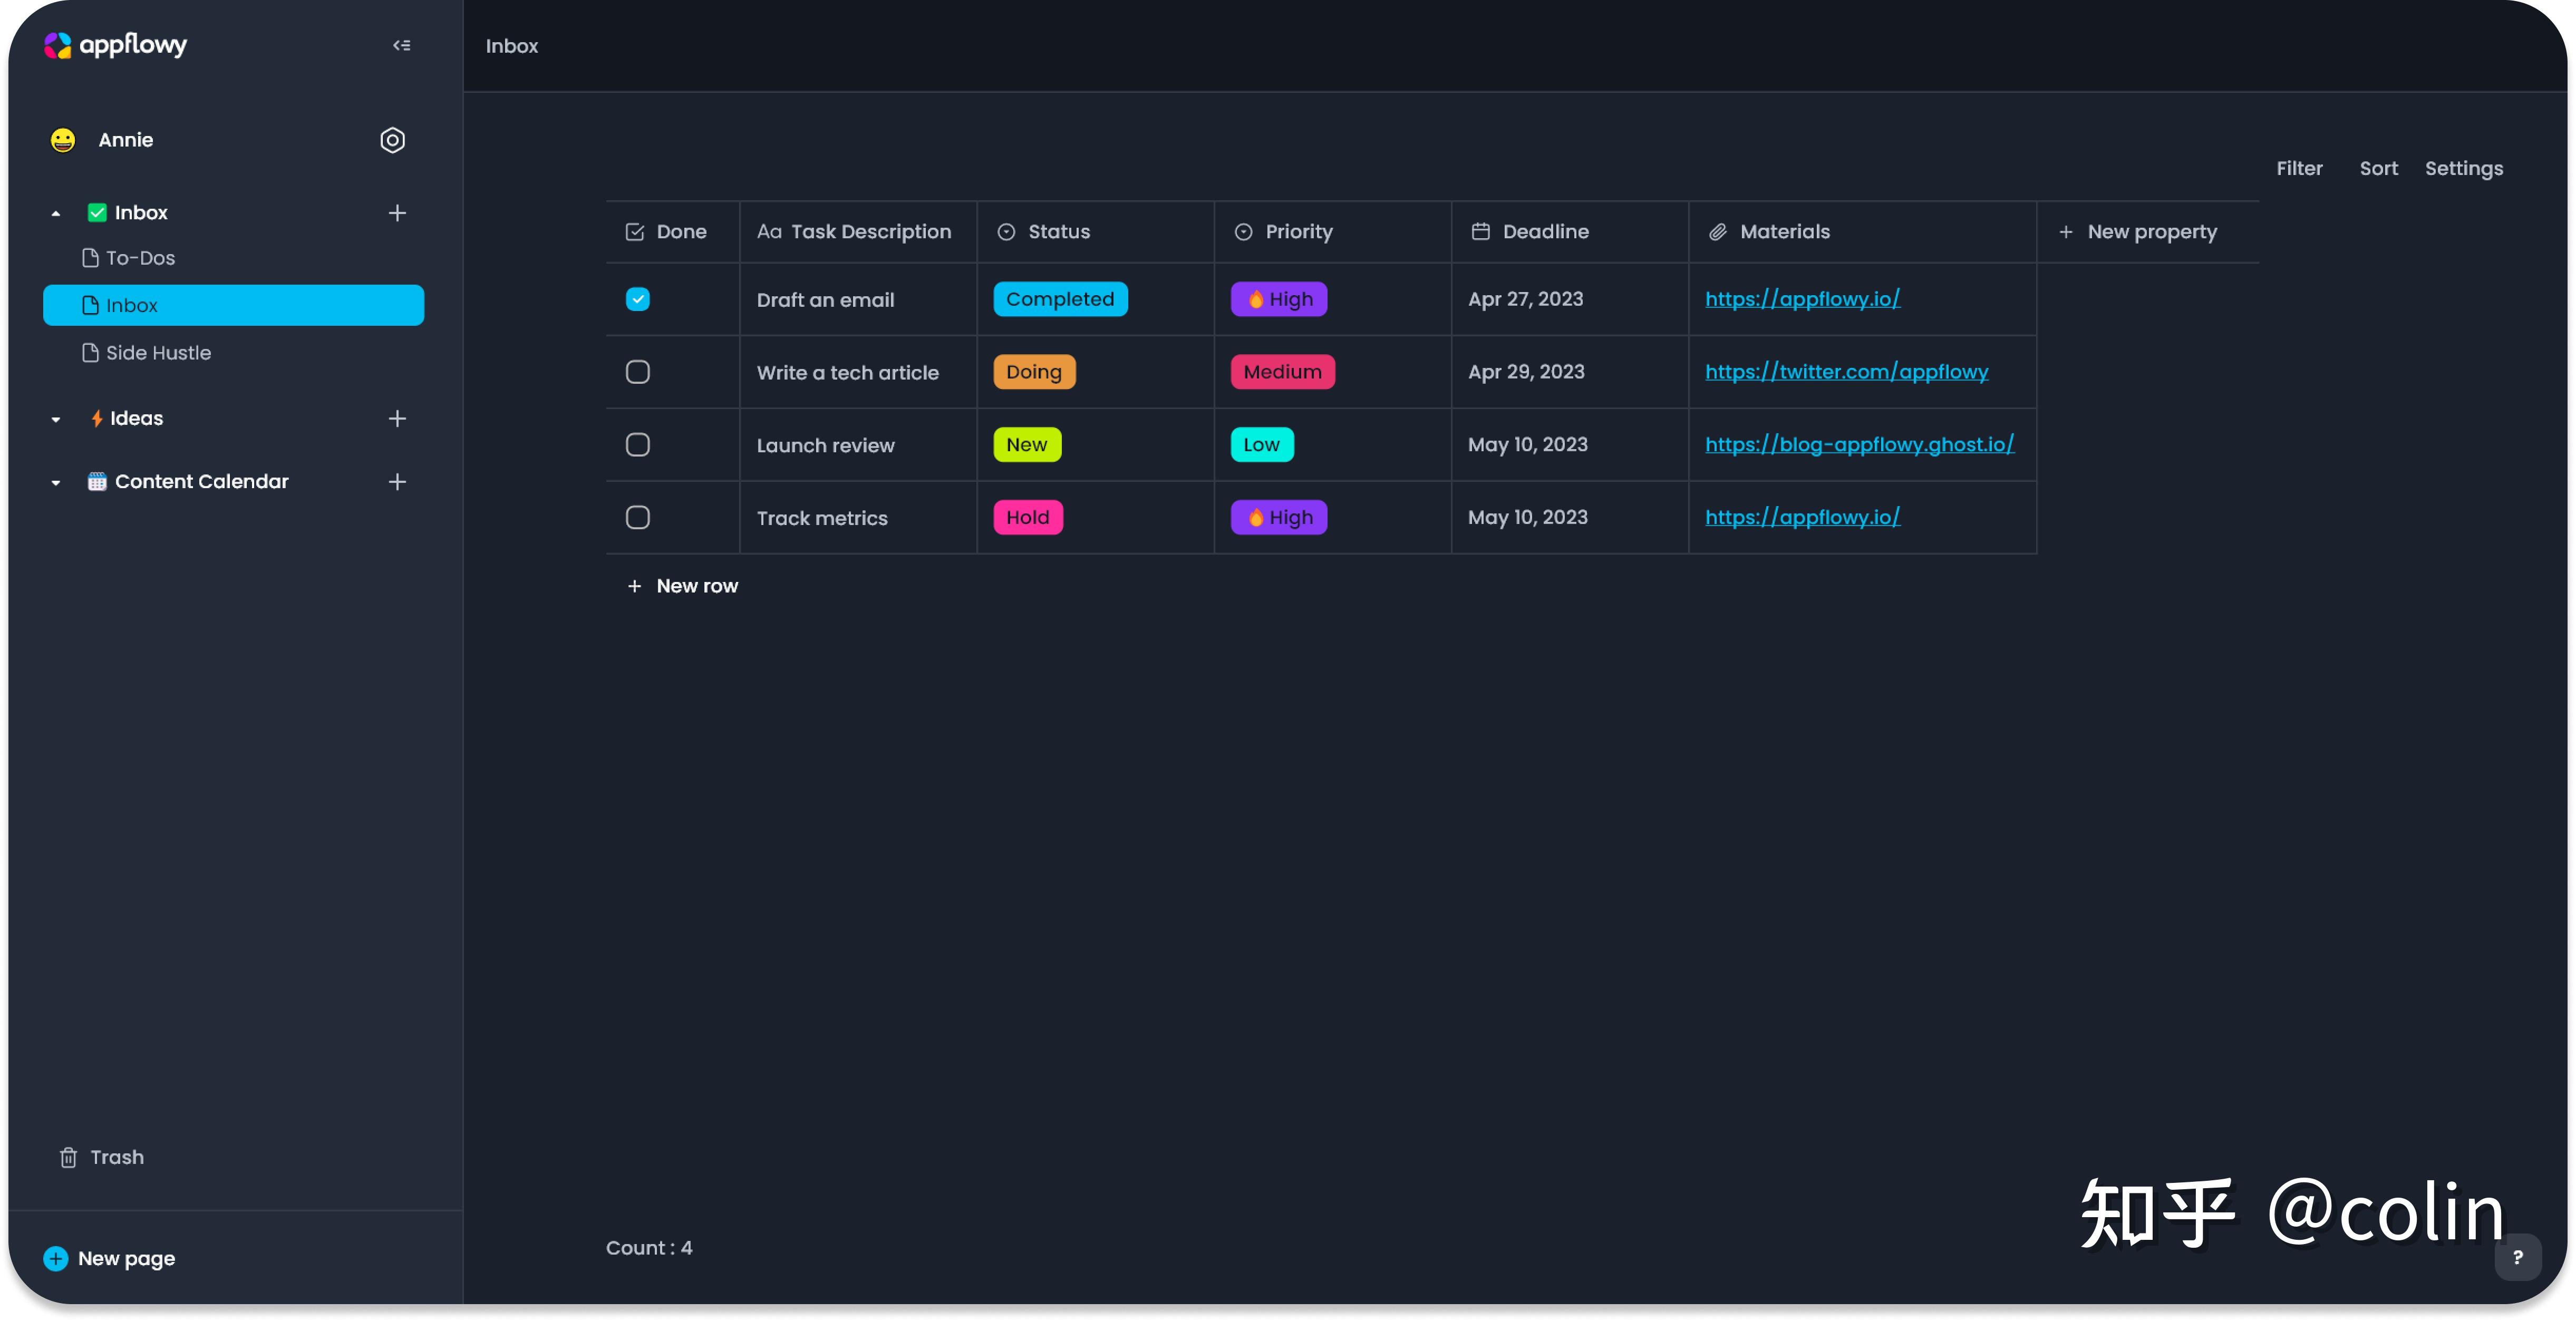The image size is (2576, 1321).
Task: Open the Side Hustle page in sidebar
Action: pyautogui.click(x=158, y=352)
